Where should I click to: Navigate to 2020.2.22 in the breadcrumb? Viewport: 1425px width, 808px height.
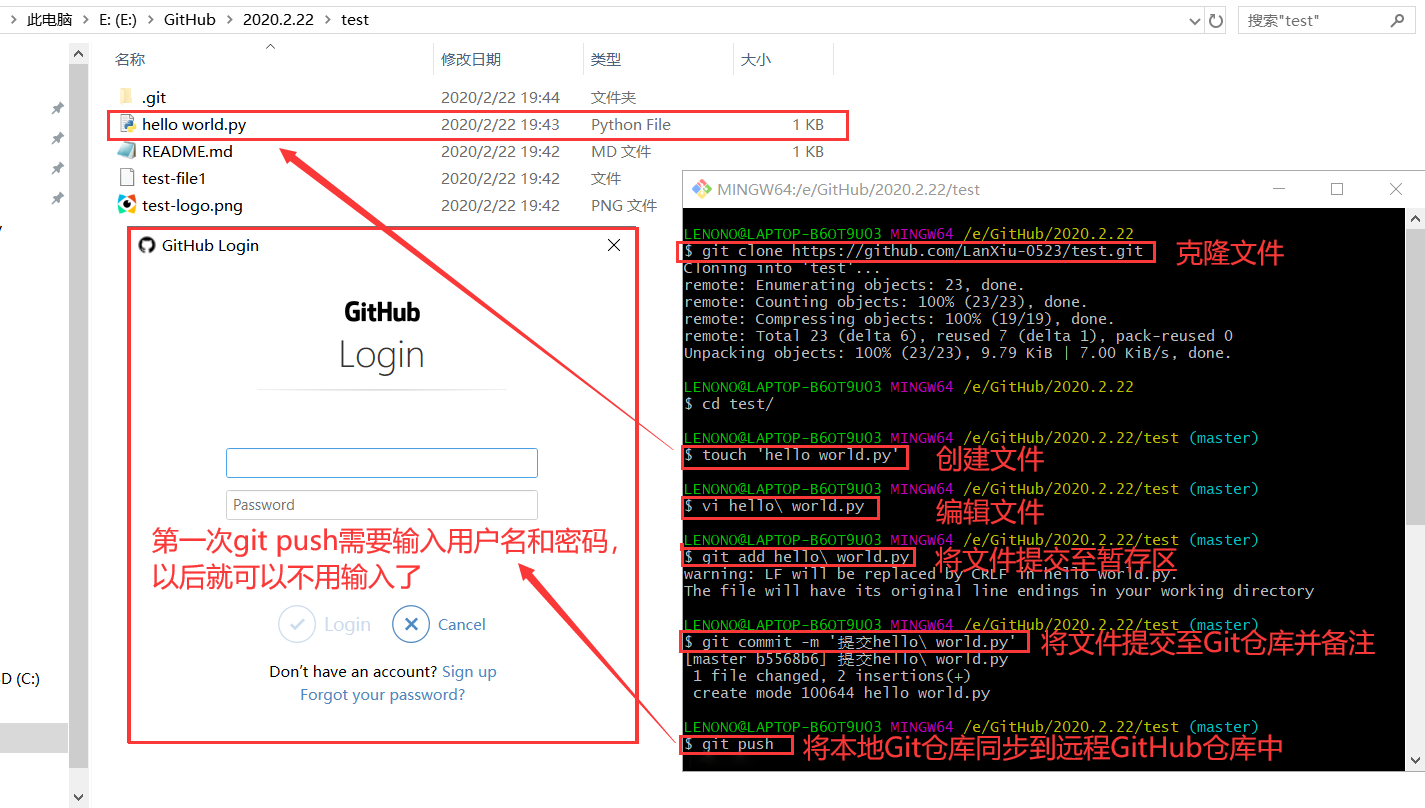(278, 19)
